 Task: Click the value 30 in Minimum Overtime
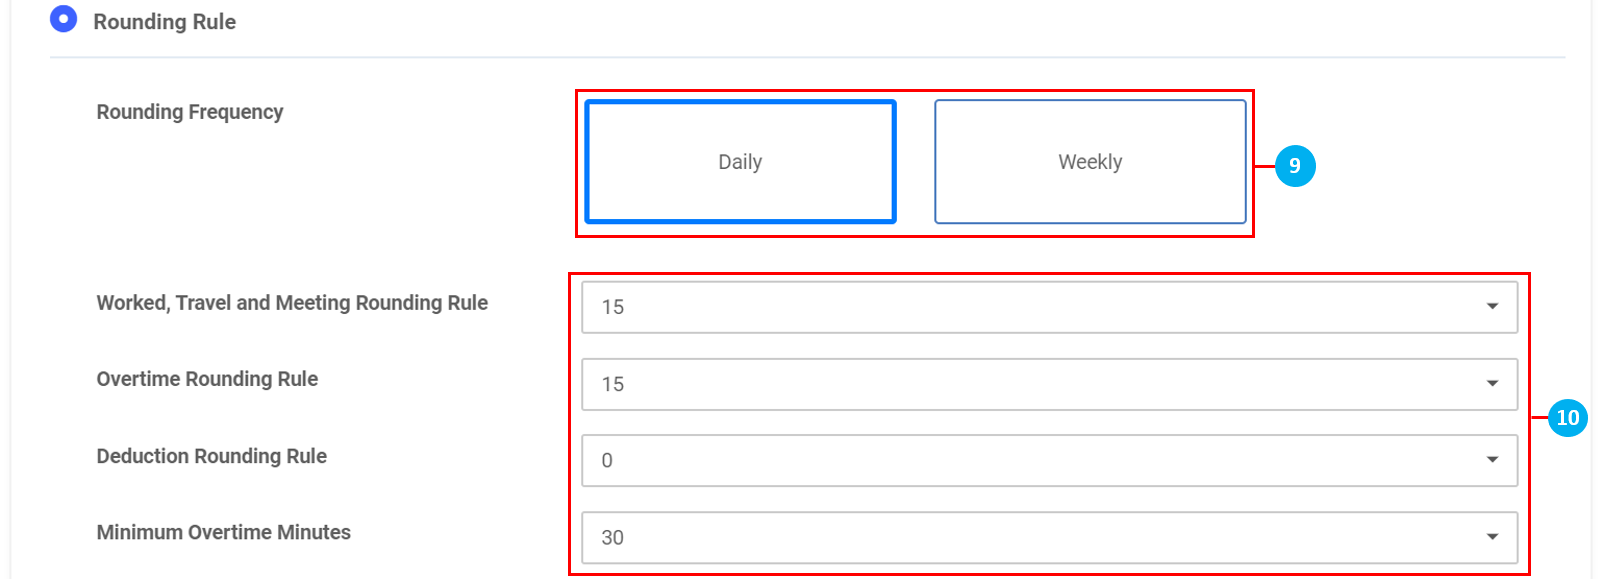pos(612,538)
